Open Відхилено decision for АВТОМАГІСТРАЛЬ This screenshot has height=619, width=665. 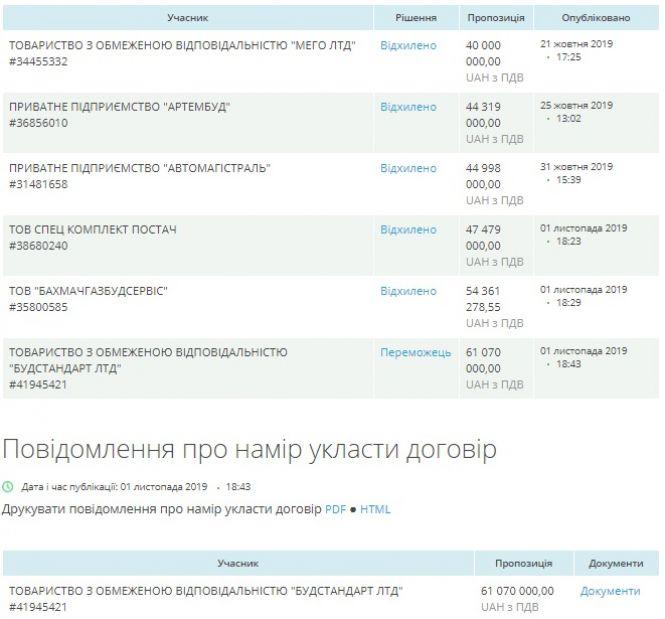pos(408,168)
